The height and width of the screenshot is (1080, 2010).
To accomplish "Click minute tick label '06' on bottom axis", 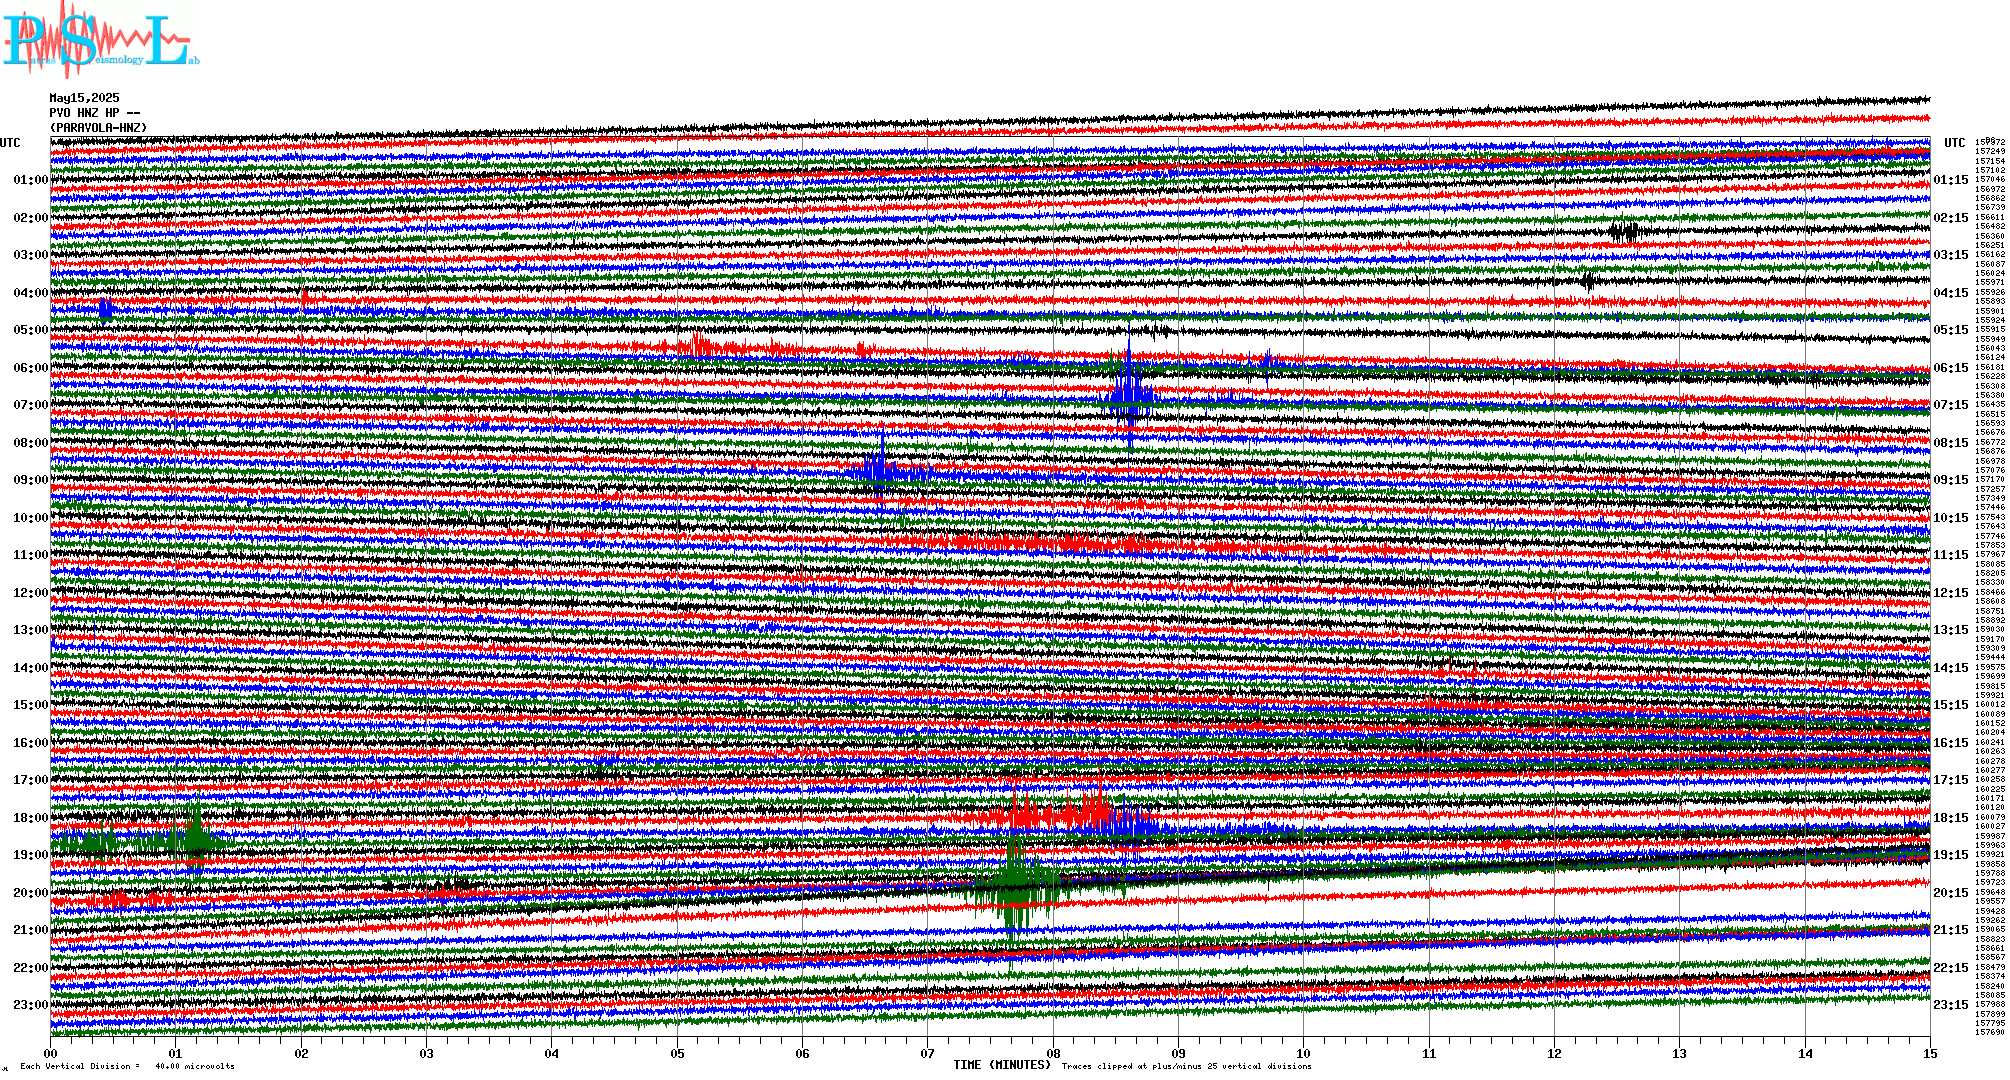I will tap(803, 1053).
